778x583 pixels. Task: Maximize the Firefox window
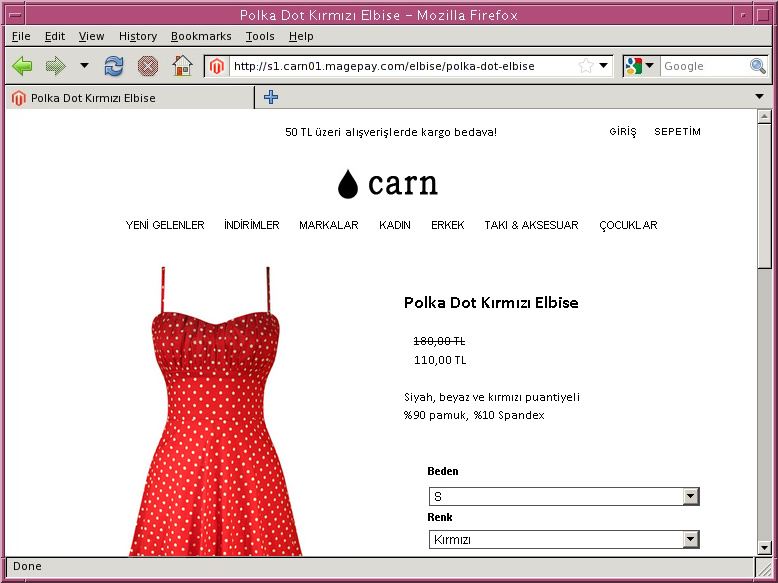point(763,15)
